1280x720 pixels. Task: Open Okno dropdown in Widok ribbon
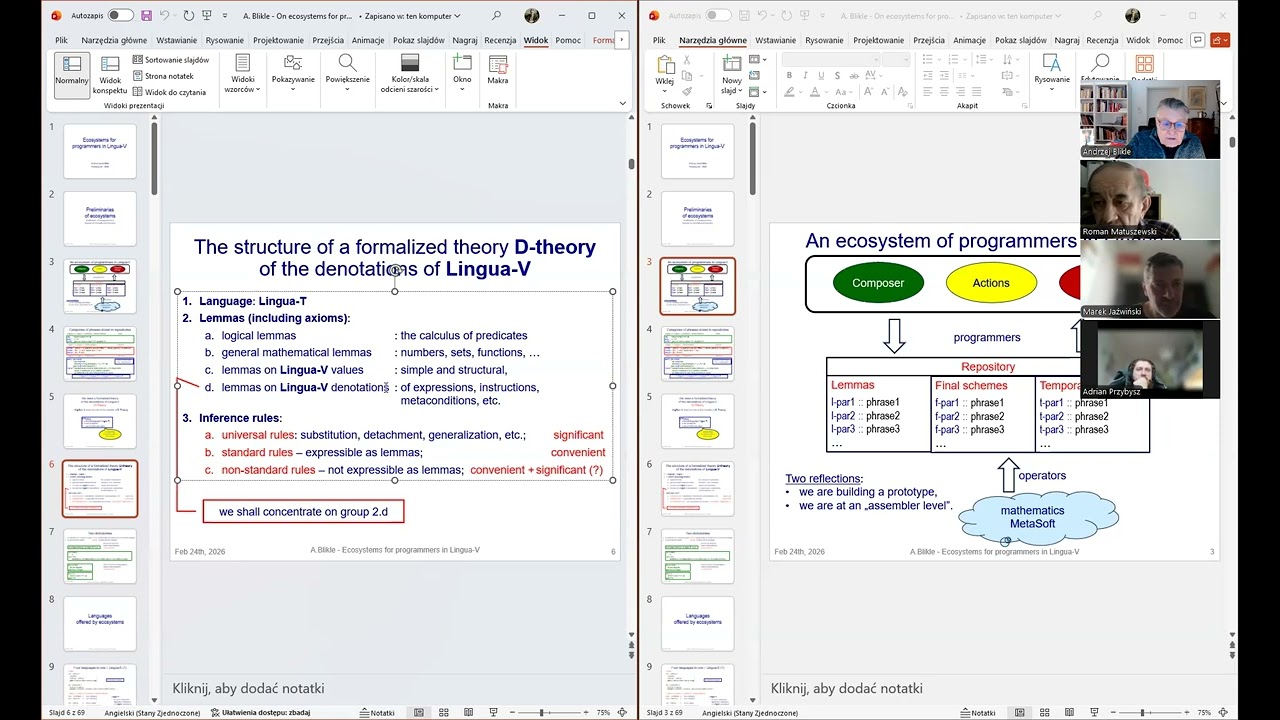(x=462, y=72)
